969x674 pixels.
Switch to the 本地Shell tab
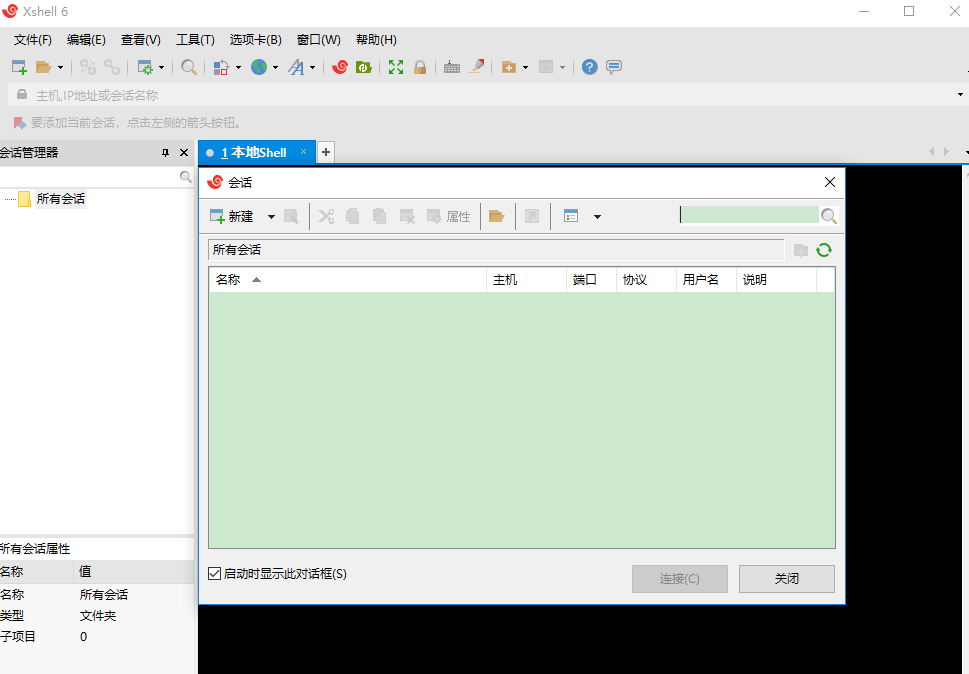tap(256, 152)
